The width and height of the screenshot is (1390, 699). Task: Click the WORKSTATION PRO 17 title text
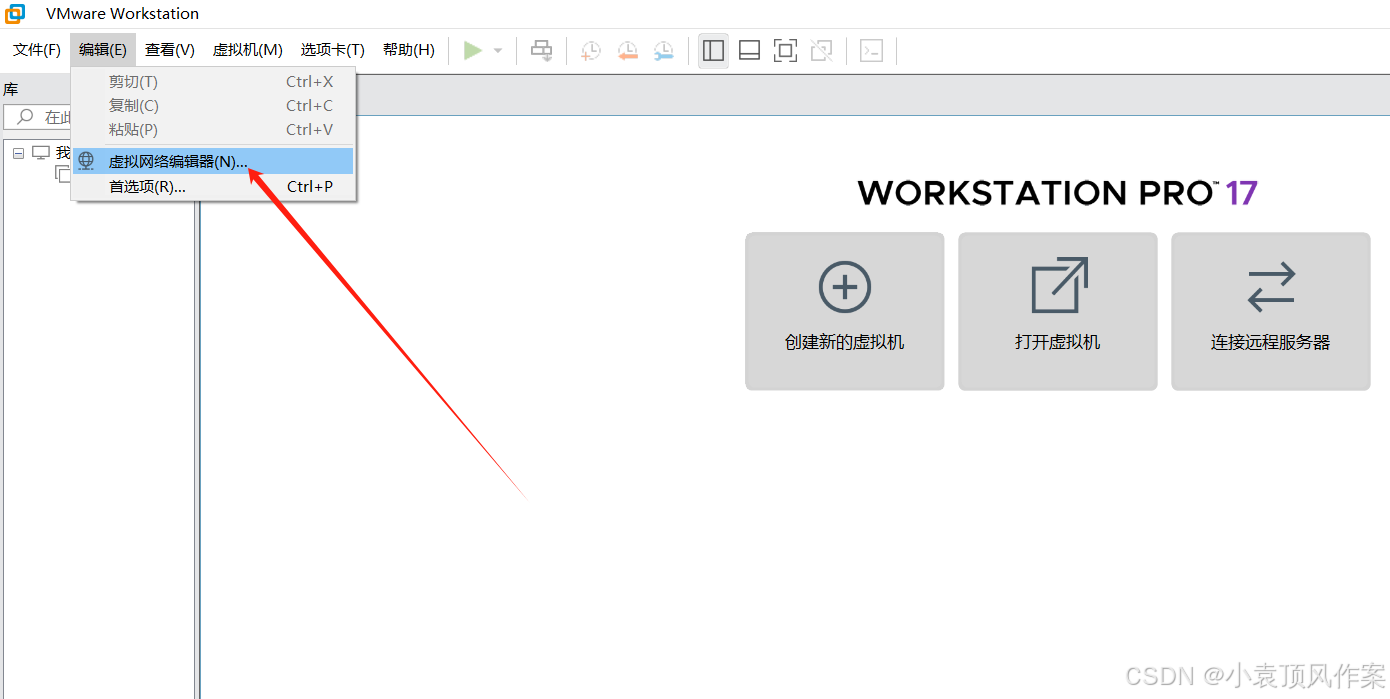pyautogui.click(x=1058, y=192)
